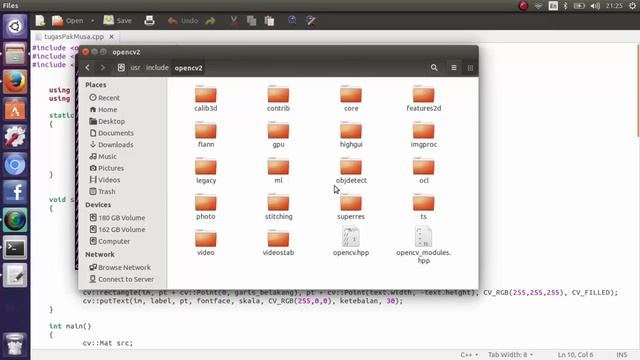
Task: Open the flann folder
Action: tap(206, 134)
